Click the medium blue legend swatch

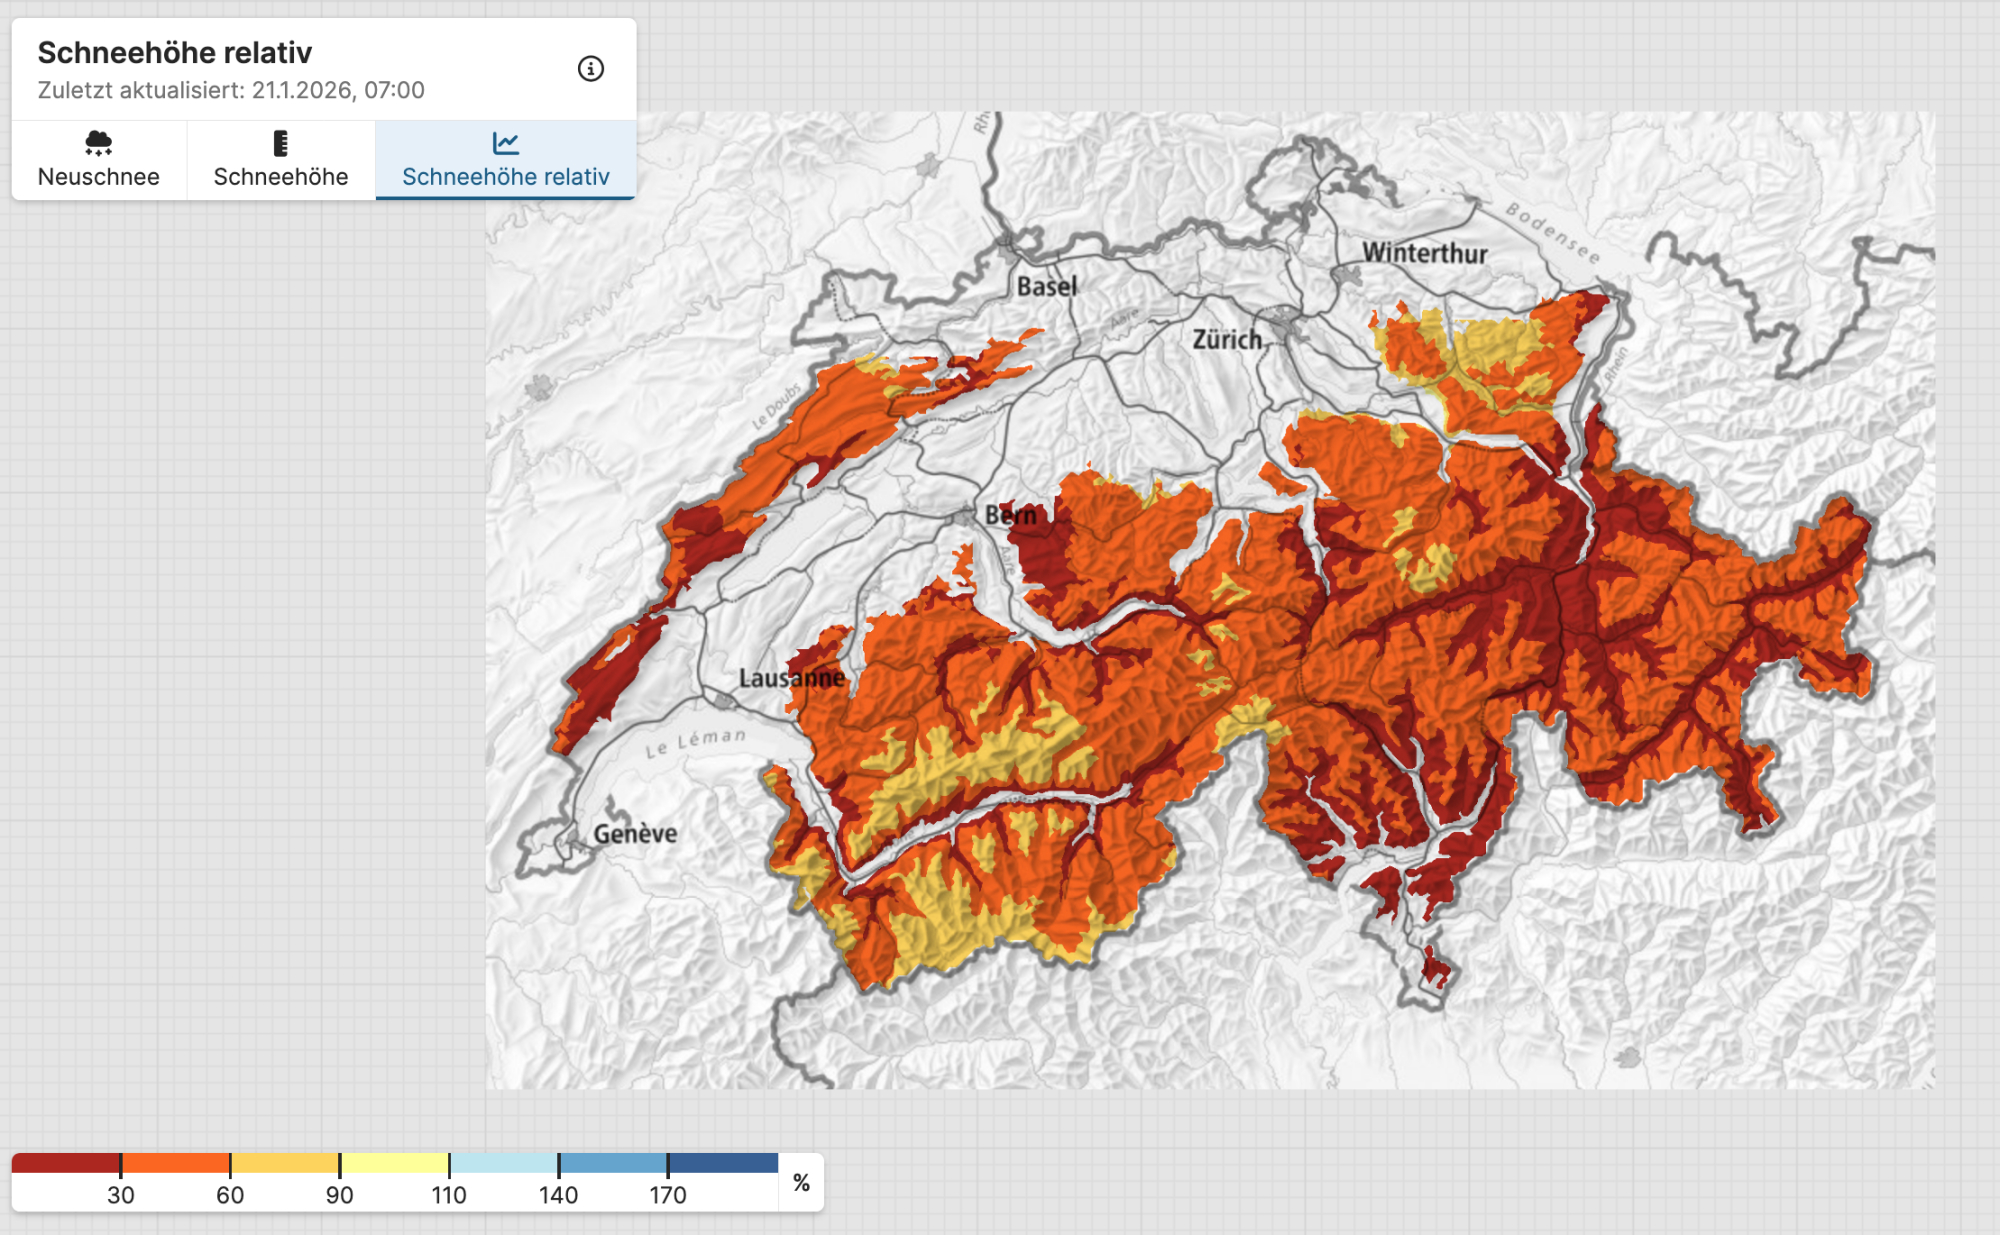click(613, 1163)
